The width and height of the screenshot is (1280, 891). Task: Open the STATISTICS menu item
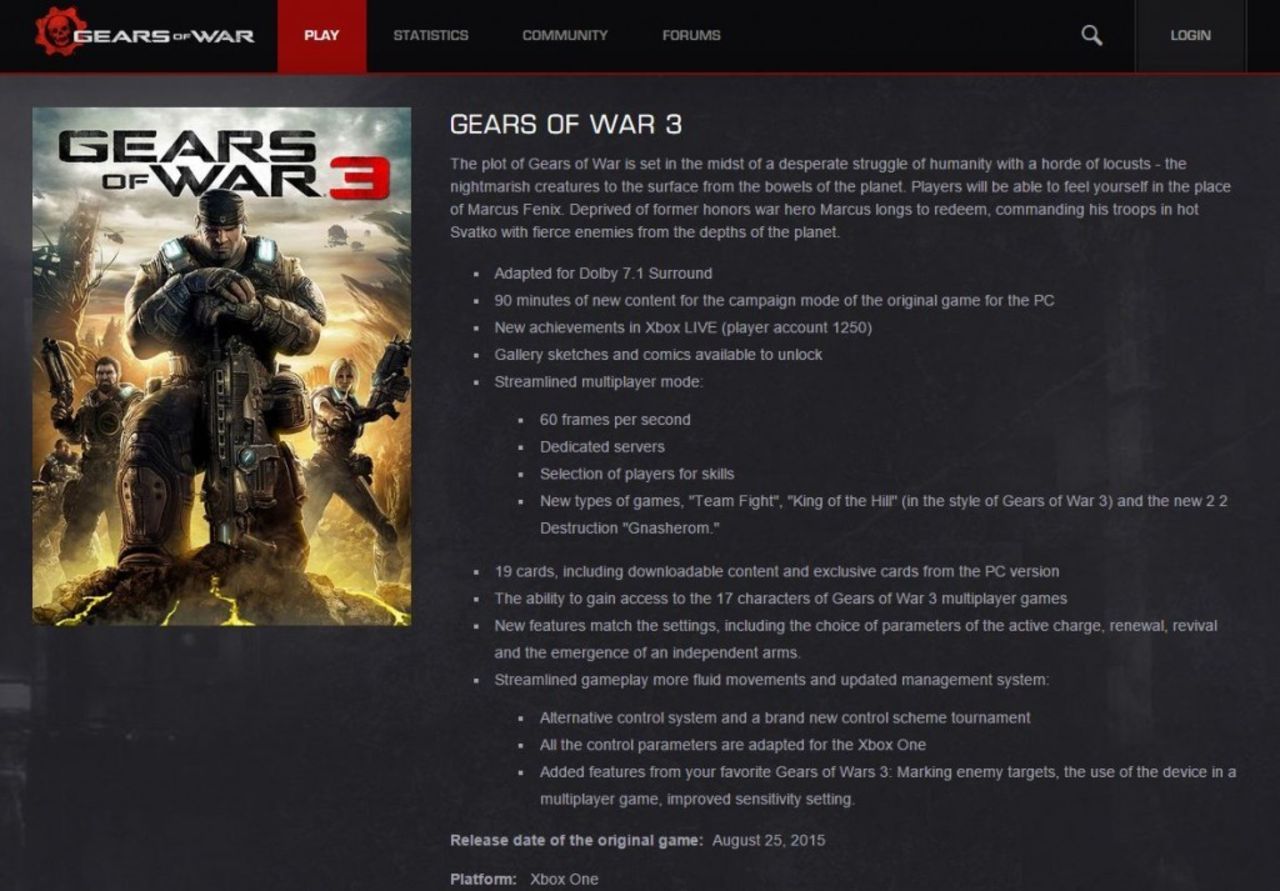pos(430,34)
